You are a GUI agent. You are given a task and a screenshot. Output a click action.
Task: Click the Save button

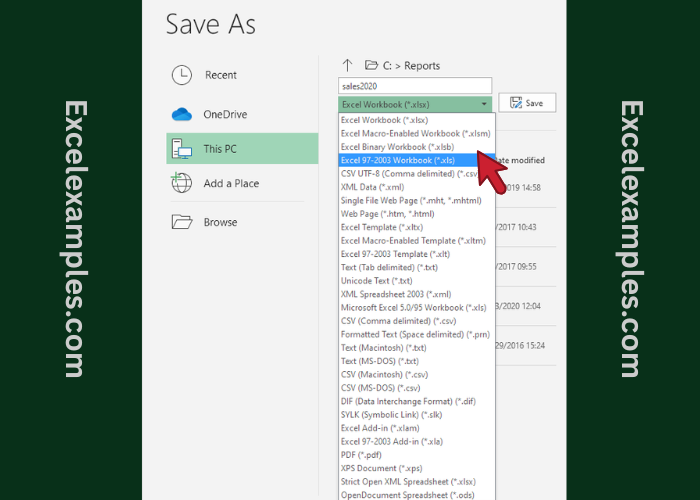point(527,103)
